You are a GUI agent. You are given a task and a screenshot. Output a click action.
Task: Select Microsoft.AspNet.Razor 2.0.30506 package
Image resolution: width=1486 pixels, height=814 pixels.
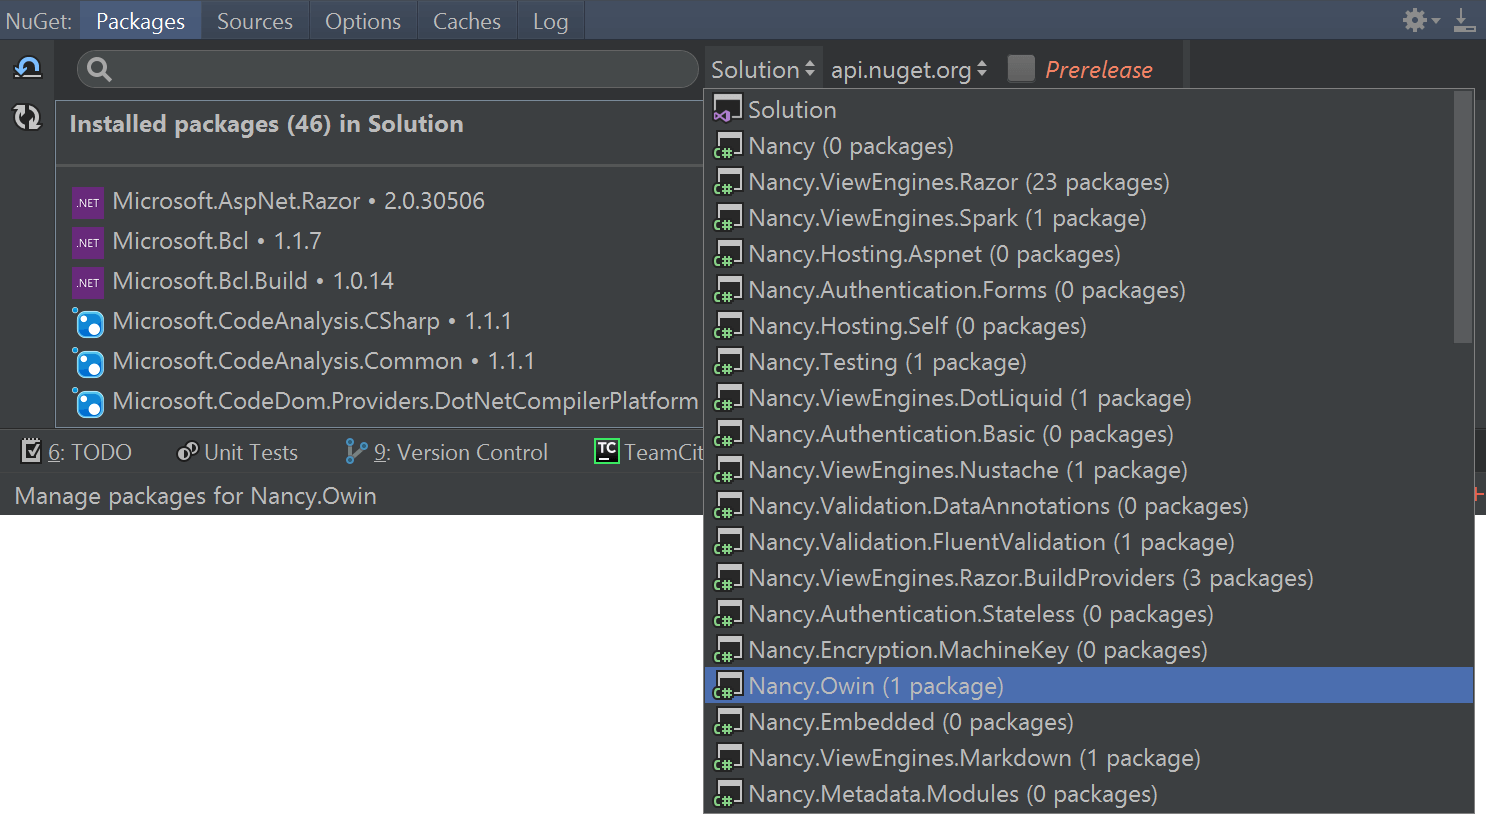coord(380,201)
